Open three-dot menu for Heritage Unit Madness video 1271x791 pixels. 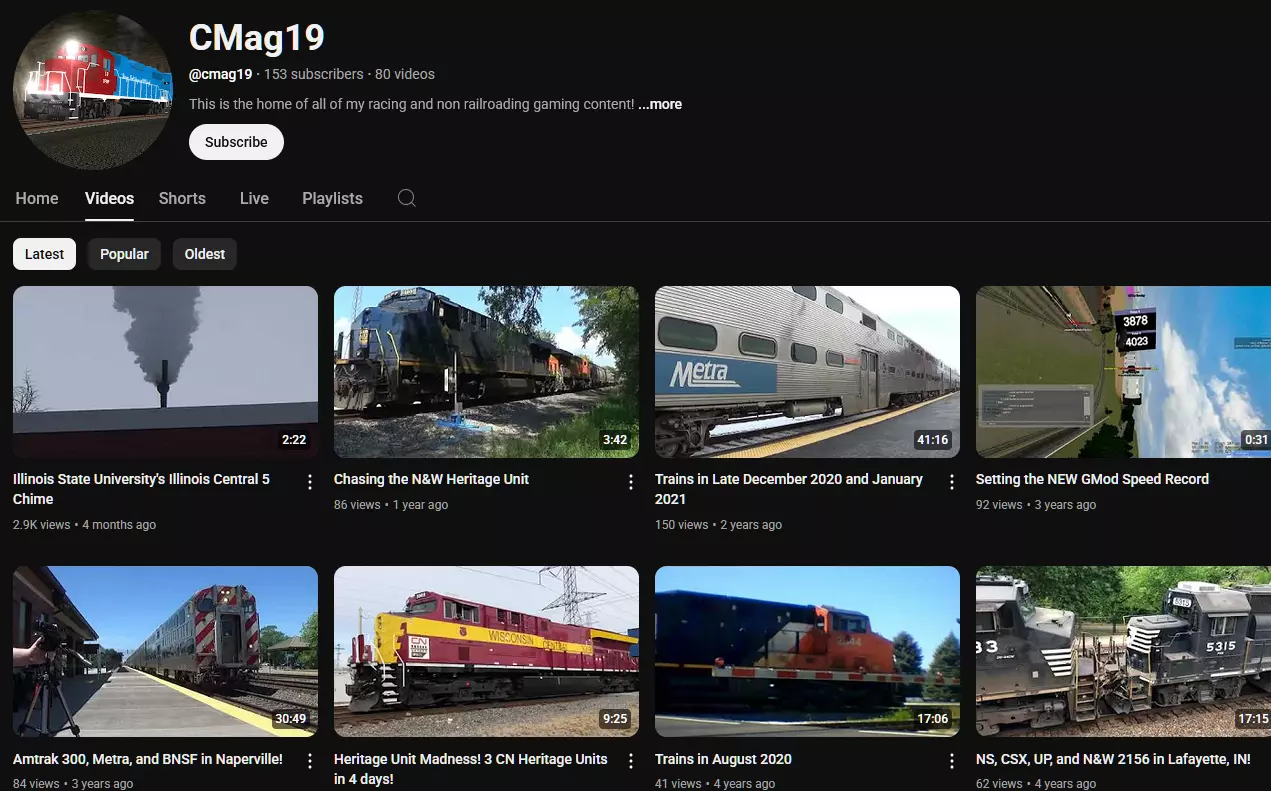coord(631,762)
